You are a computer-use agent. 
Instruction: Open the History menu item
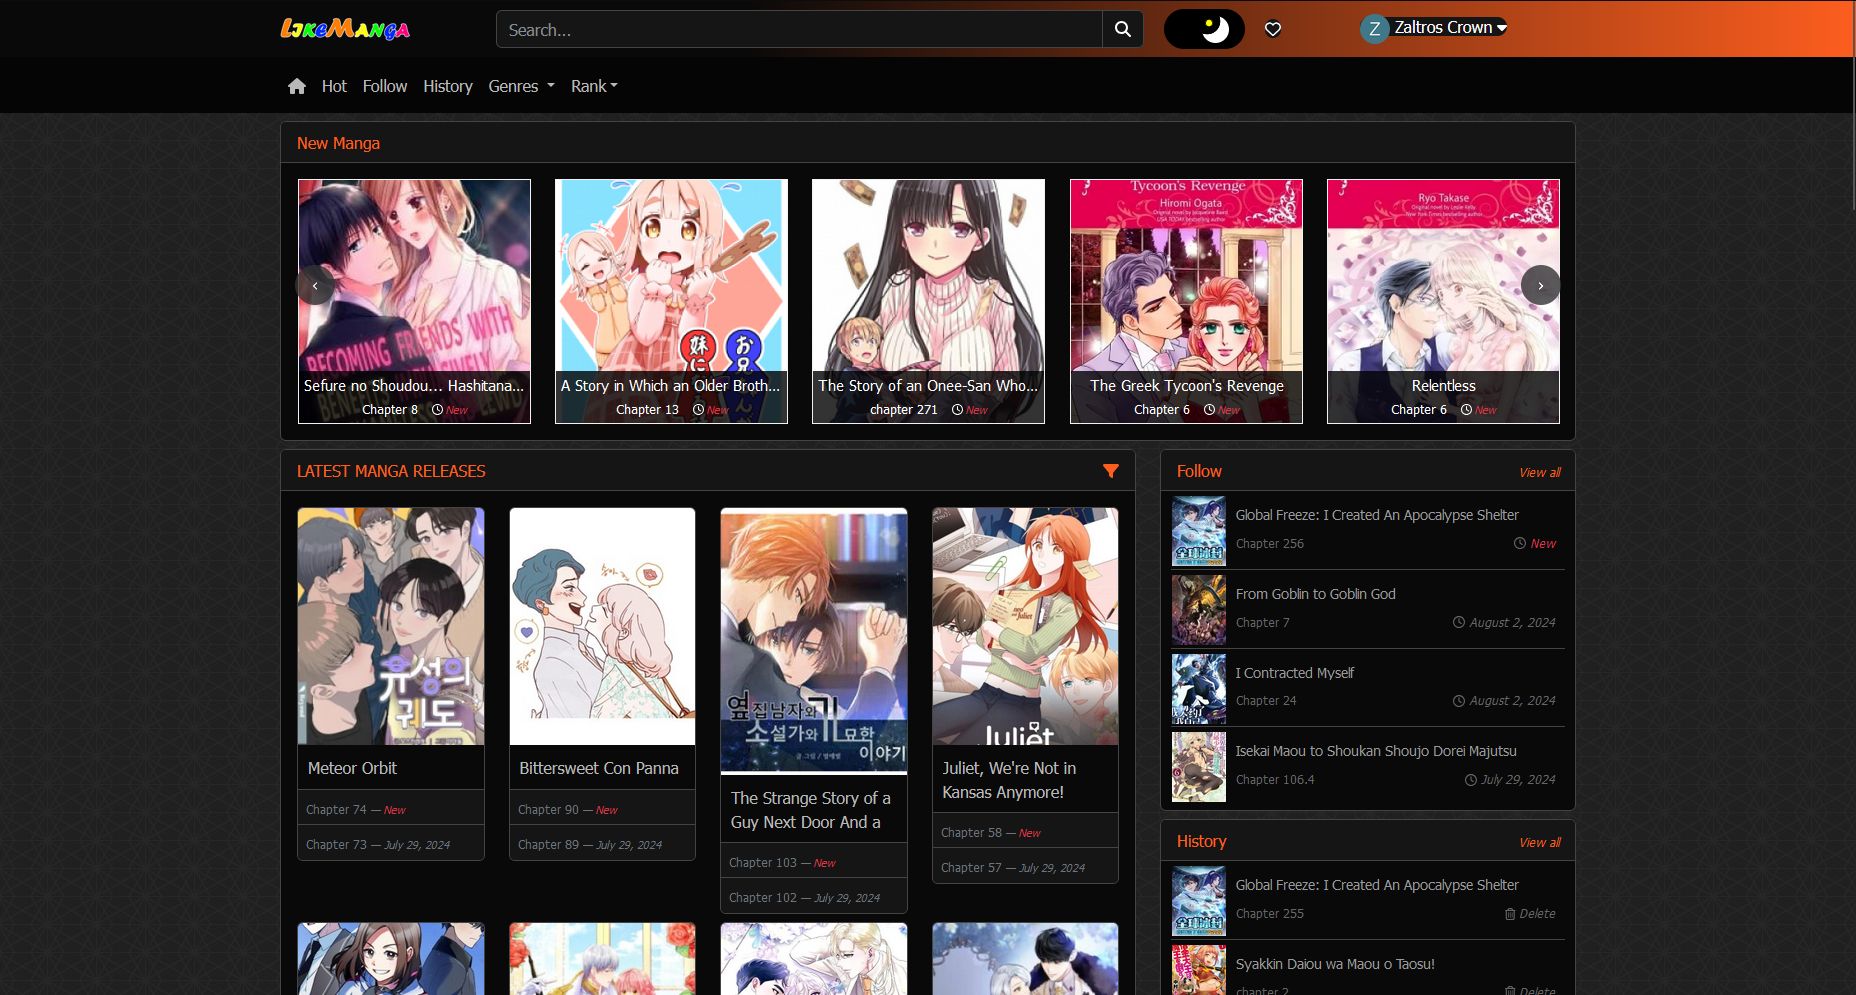pos(447,86)
